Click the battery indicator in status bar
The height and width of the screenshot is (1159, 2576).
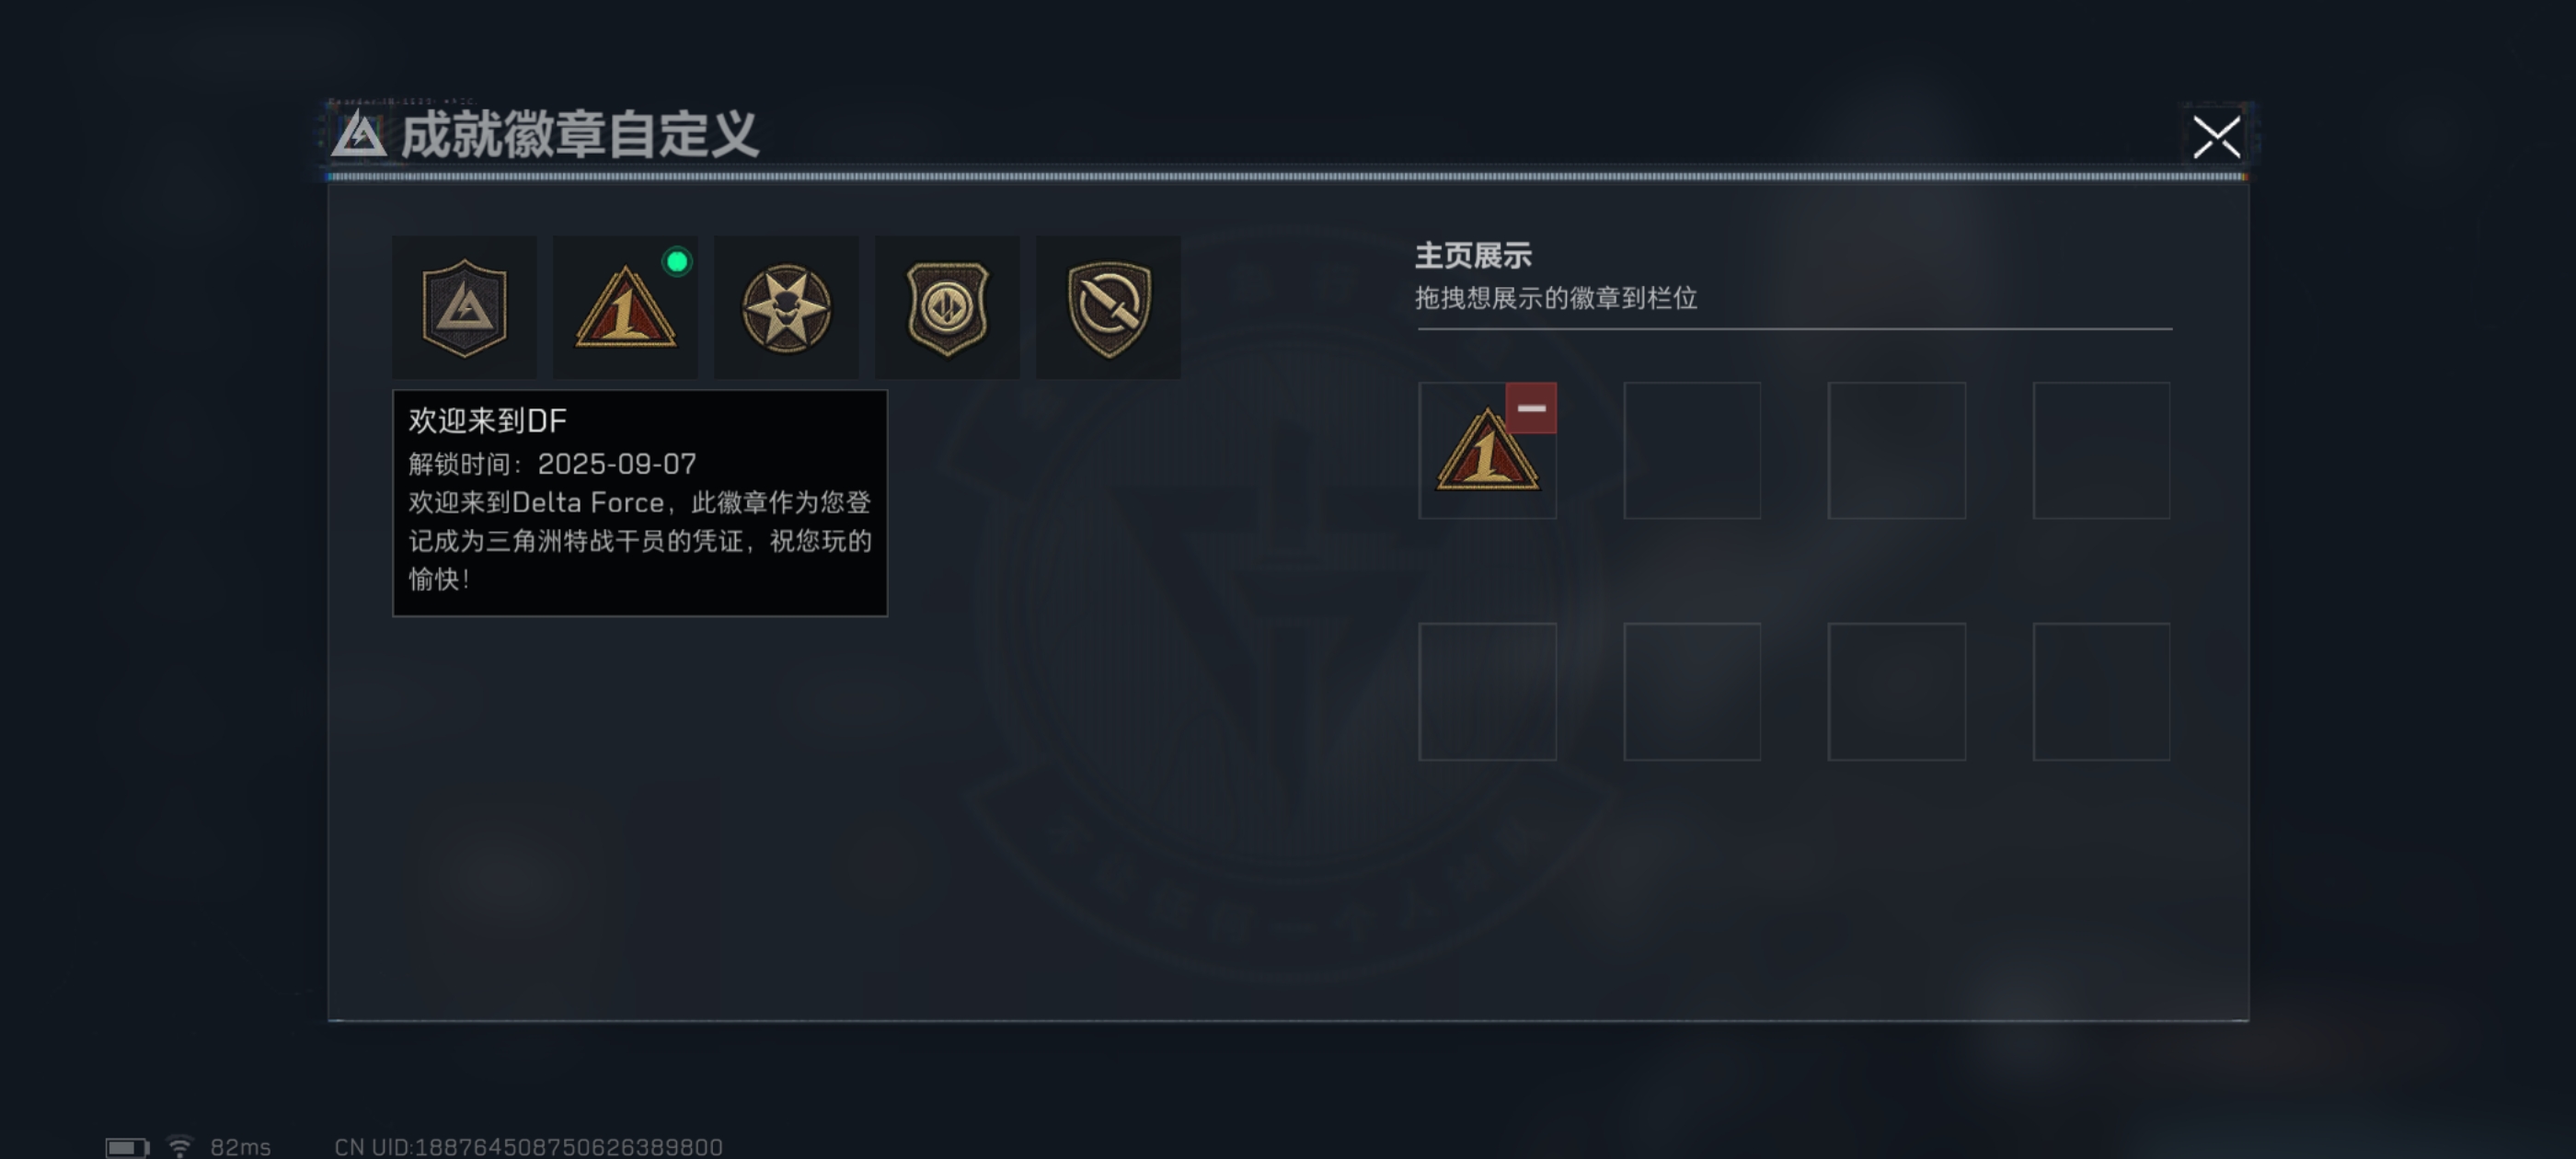pyautogui.click(x=127, y=1147)
